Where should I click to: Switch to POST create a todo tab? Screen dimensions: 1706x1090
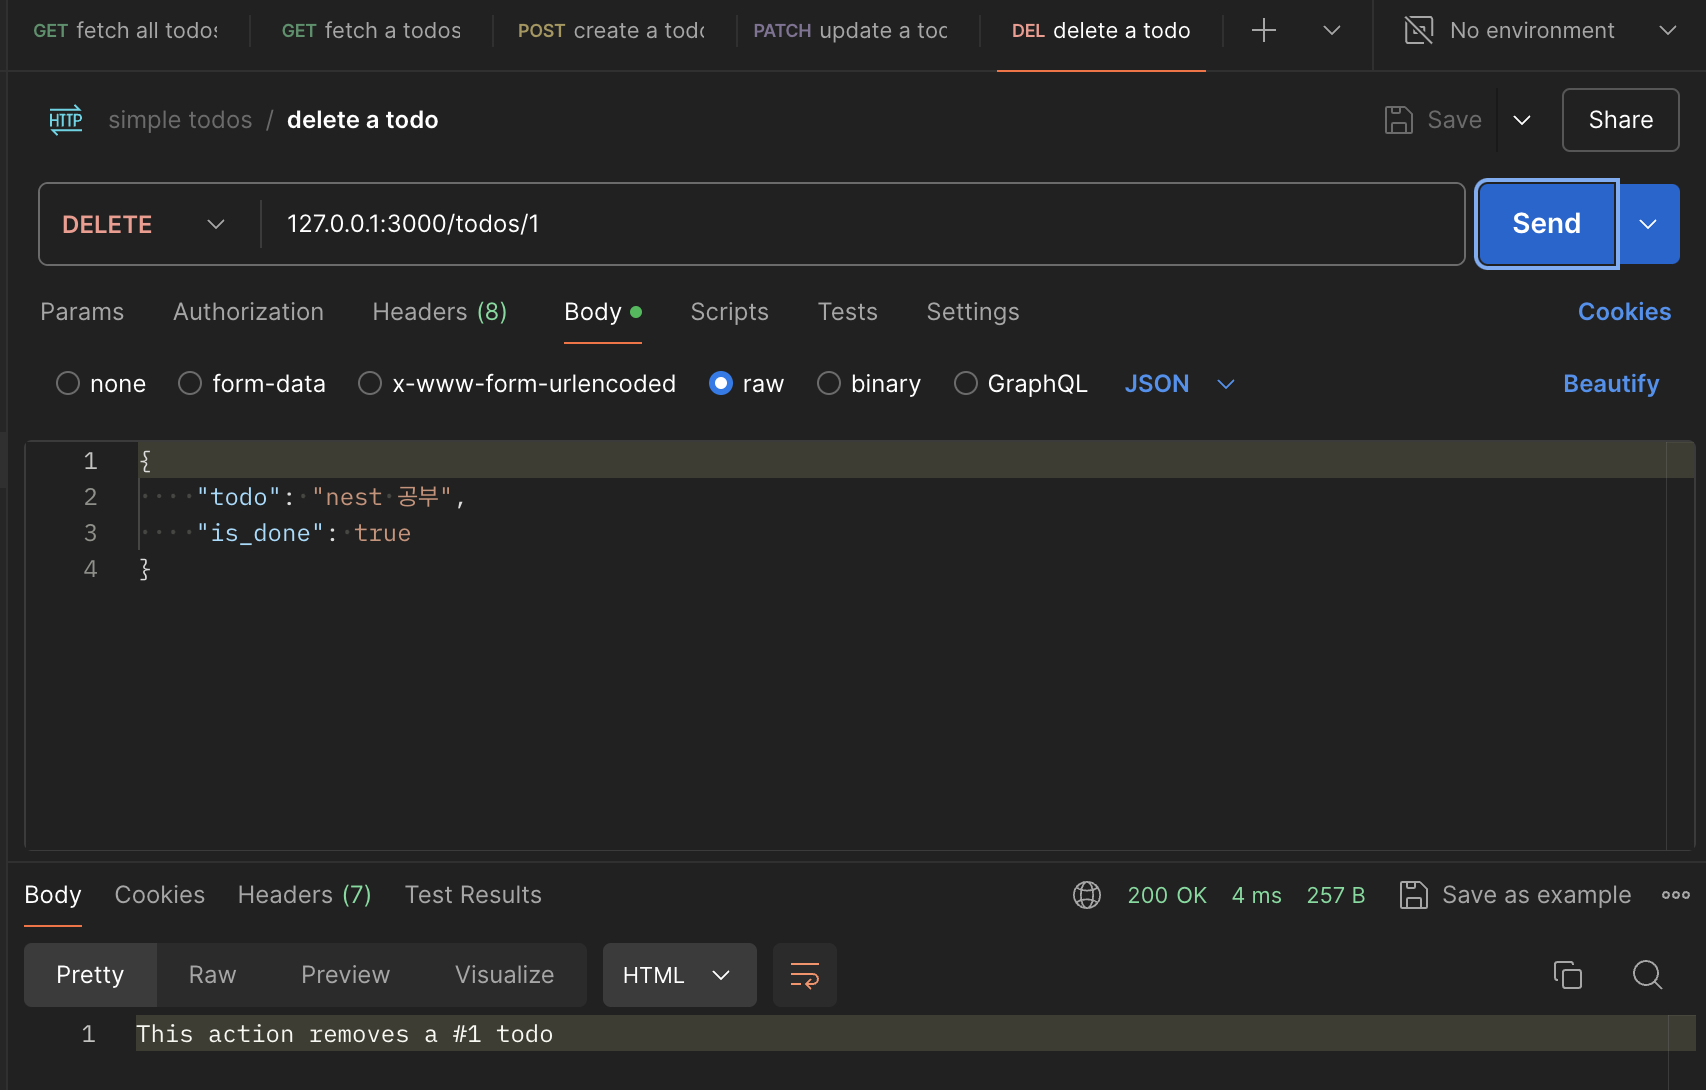612,30
